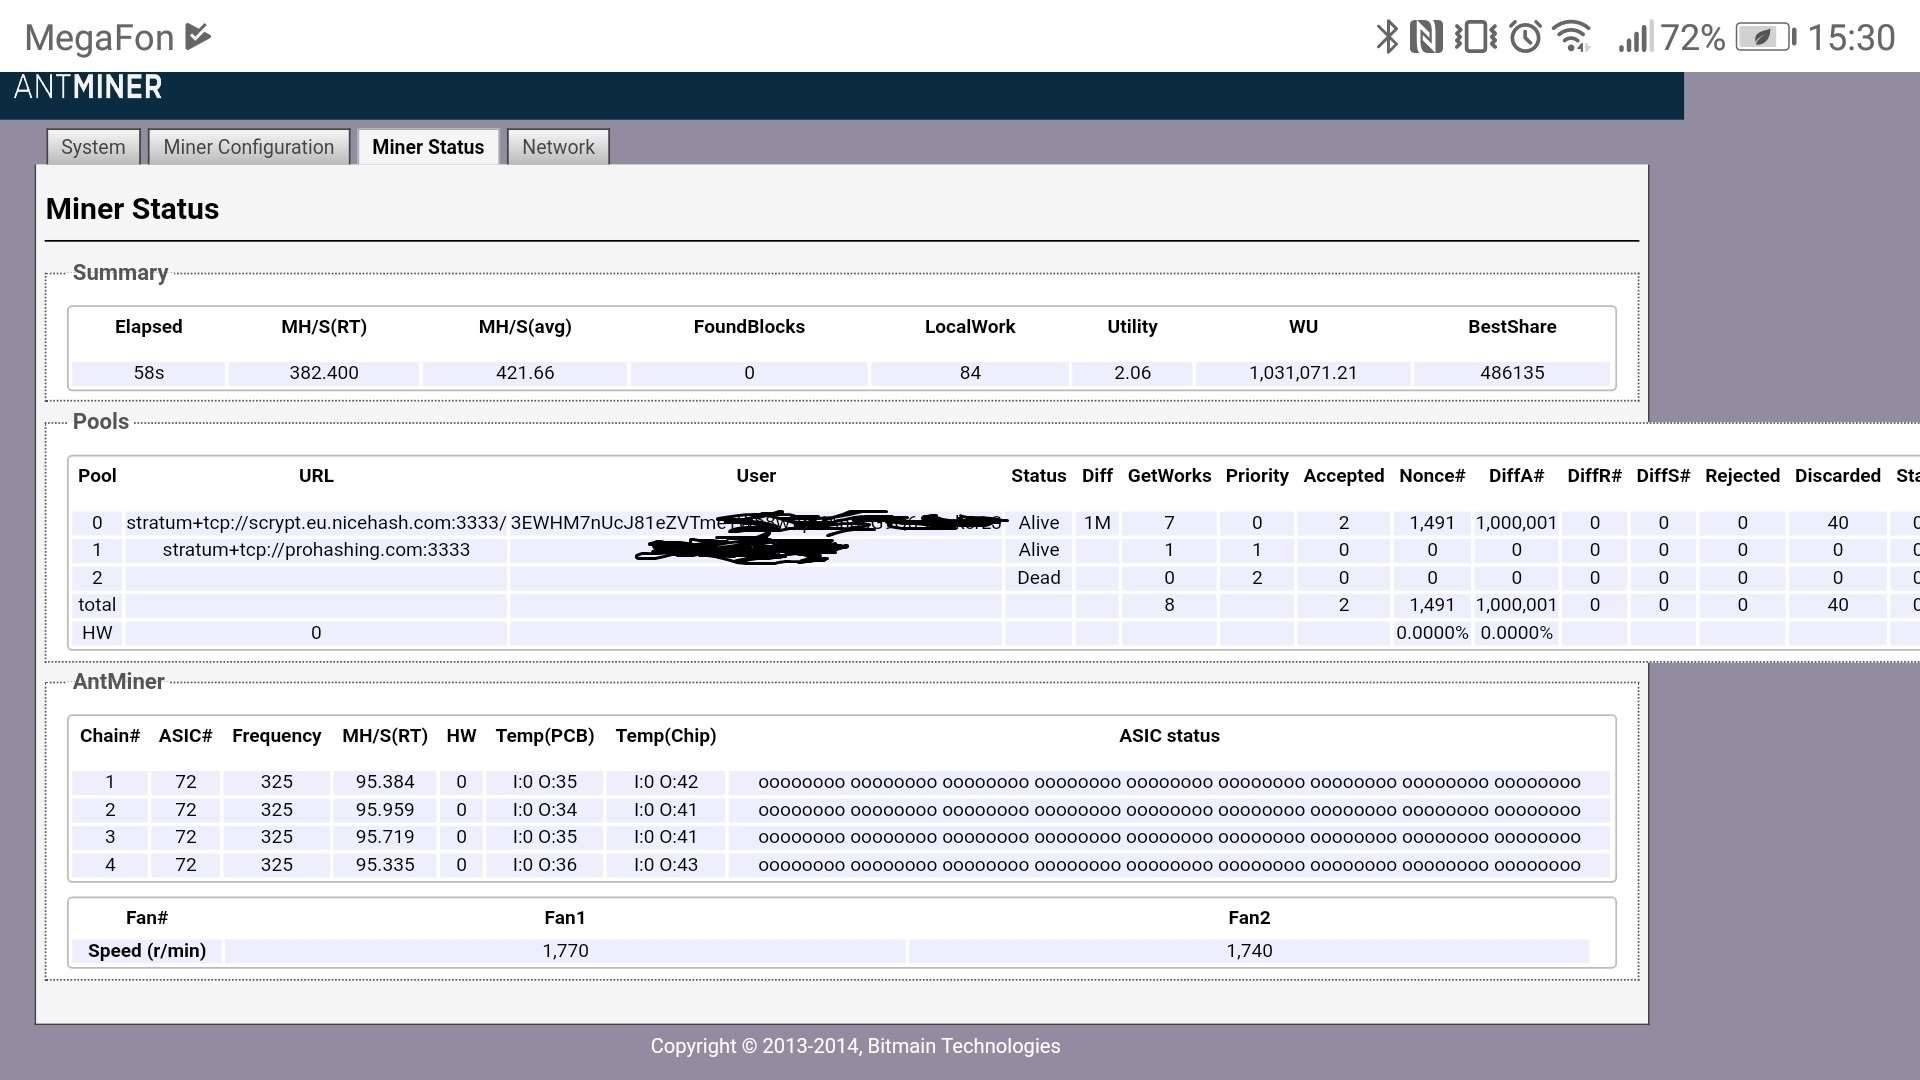Click the Discarded column header
Image resolution: width=1920 pixels, height=1080 pixels.
1838,476
